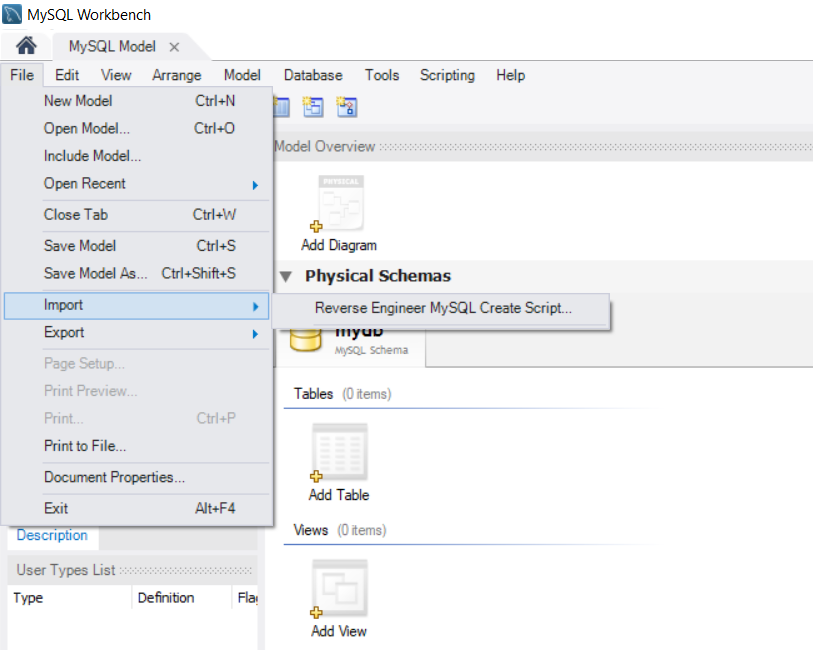The width and height of the screenshot is (813, 650).
Task: Click the Add Diagram icon
Action: tap(340, 203)
